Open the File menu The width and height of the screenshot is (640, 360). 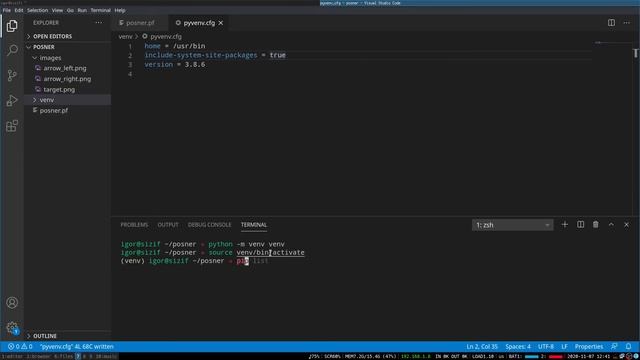pyautogui.click(x=7, y=10)
